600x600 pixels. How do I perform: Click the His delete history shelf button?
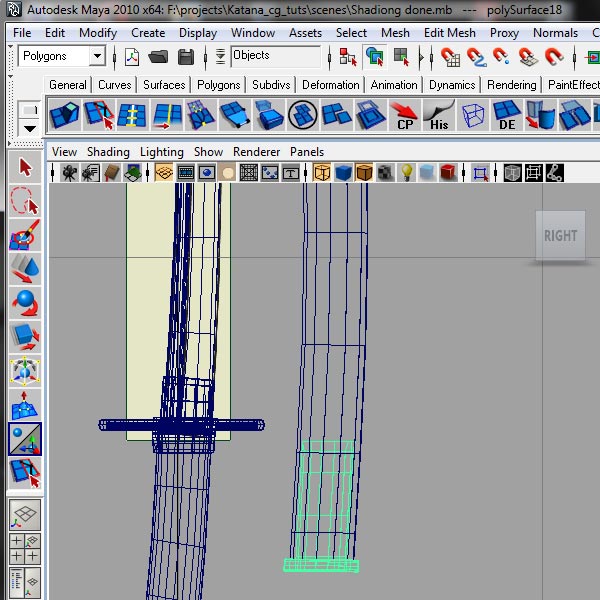(439, 115)
